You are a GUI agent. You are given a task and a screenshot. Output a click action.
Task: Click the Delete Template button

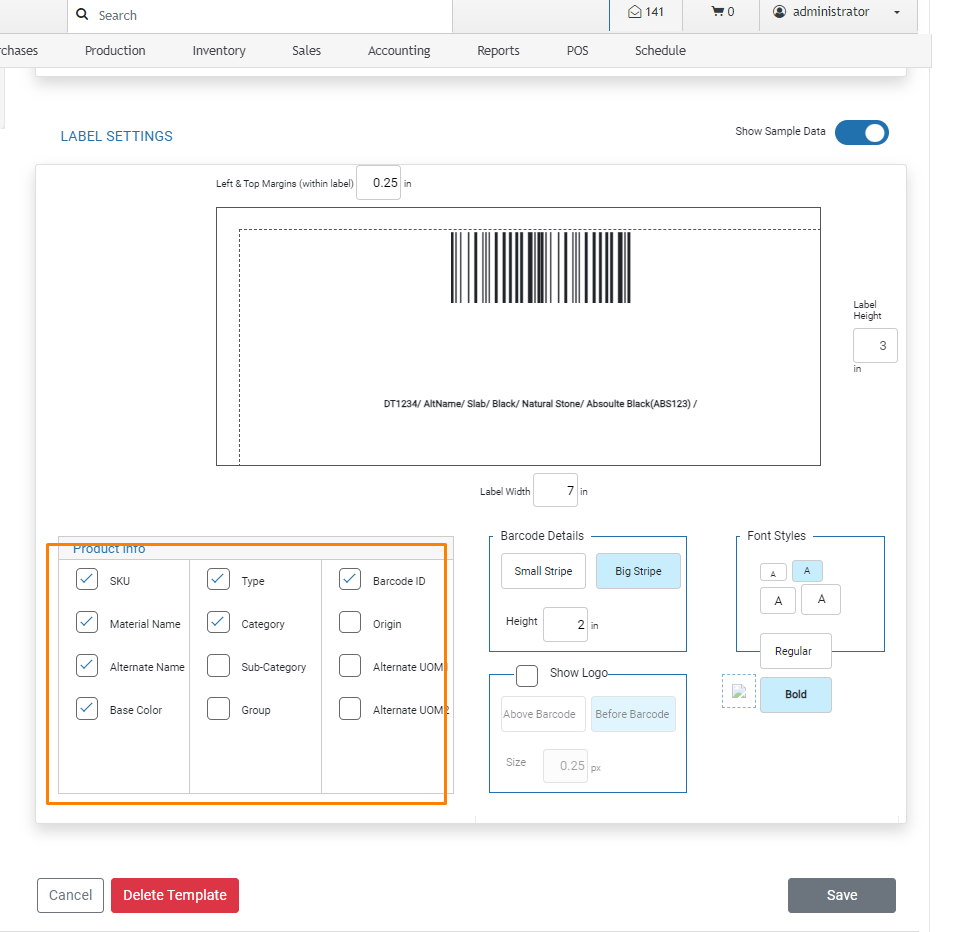click(175, 895)
